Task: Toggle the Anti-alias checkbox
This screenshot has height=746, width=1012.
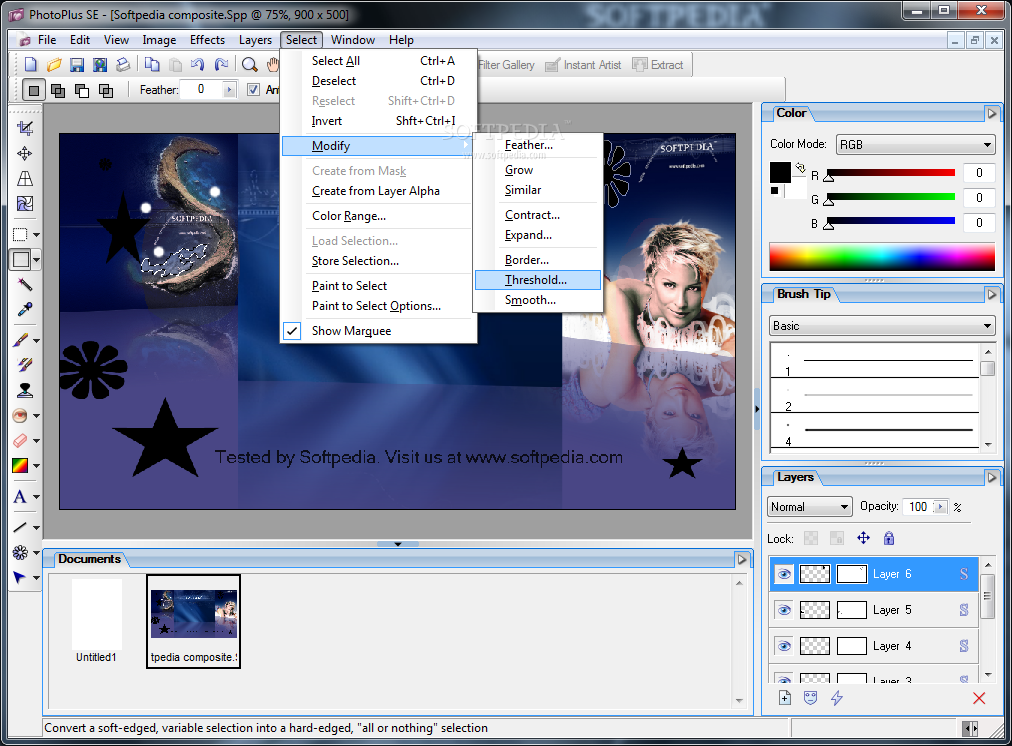Action: [254, 90]
